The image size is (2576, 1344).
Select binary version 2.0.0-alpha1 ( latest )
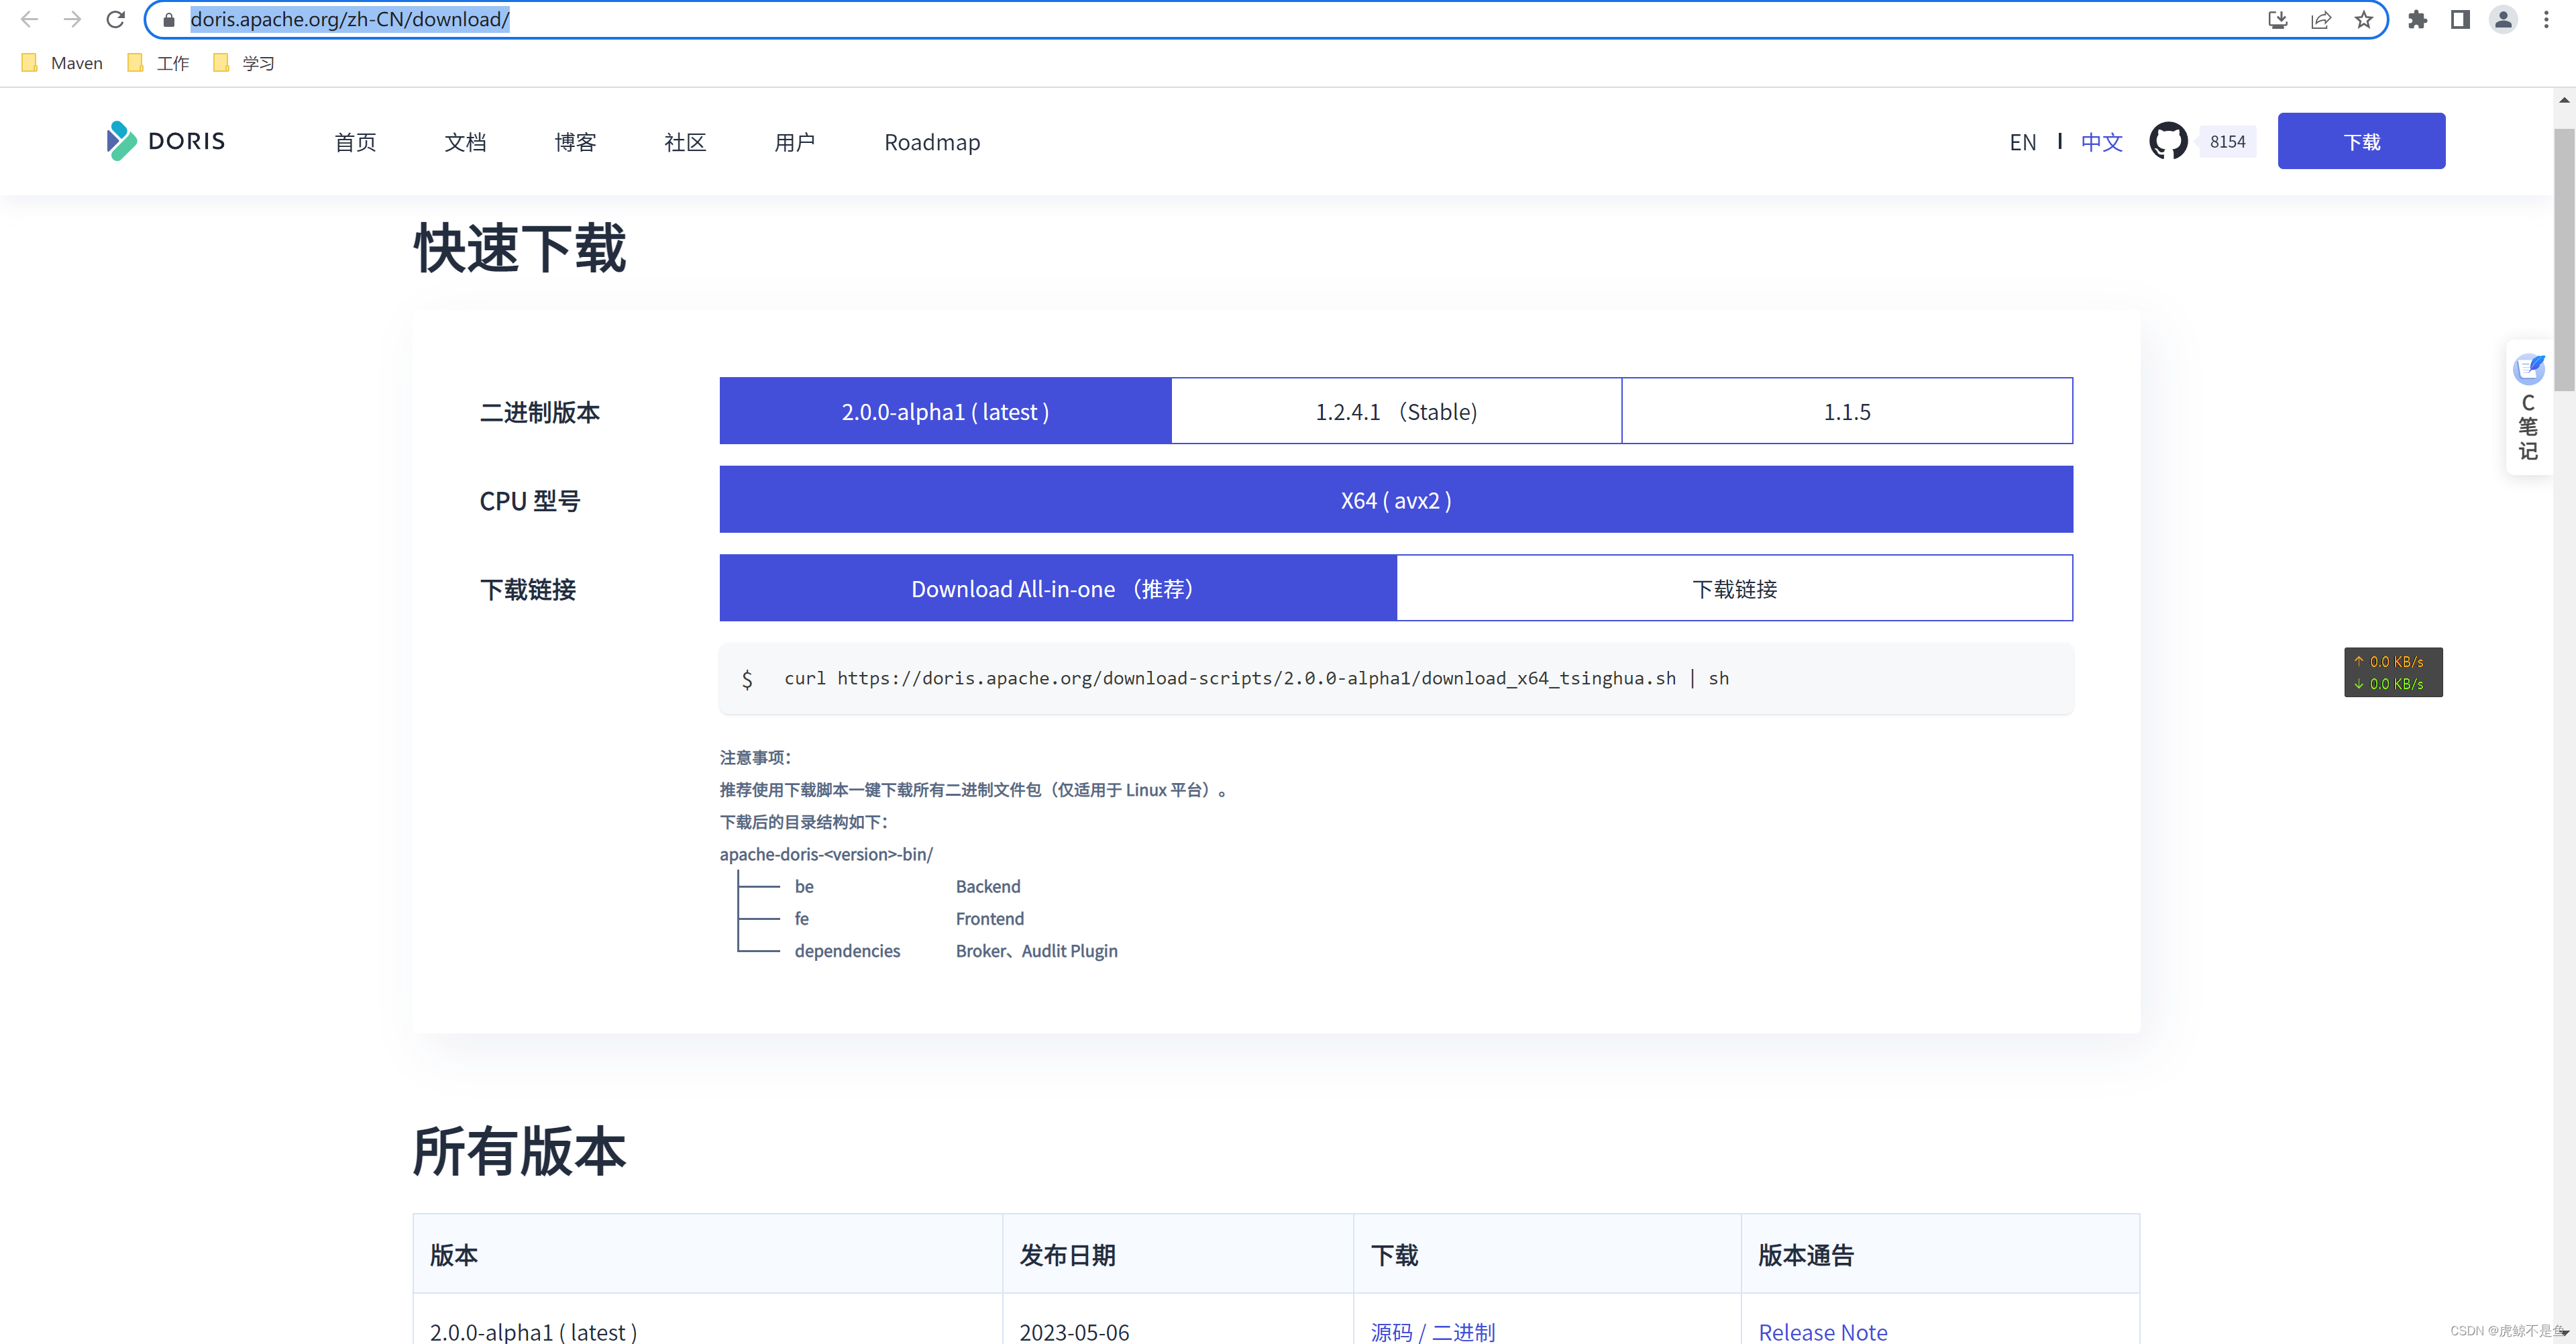945,411
